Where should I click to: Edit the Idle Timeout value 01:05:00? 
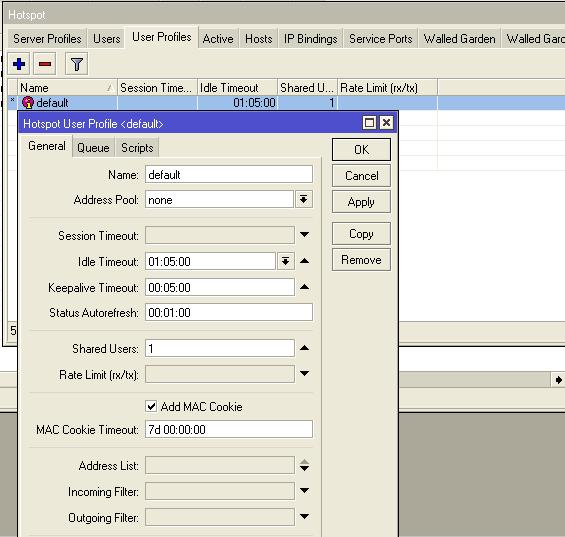coord(210,261)
